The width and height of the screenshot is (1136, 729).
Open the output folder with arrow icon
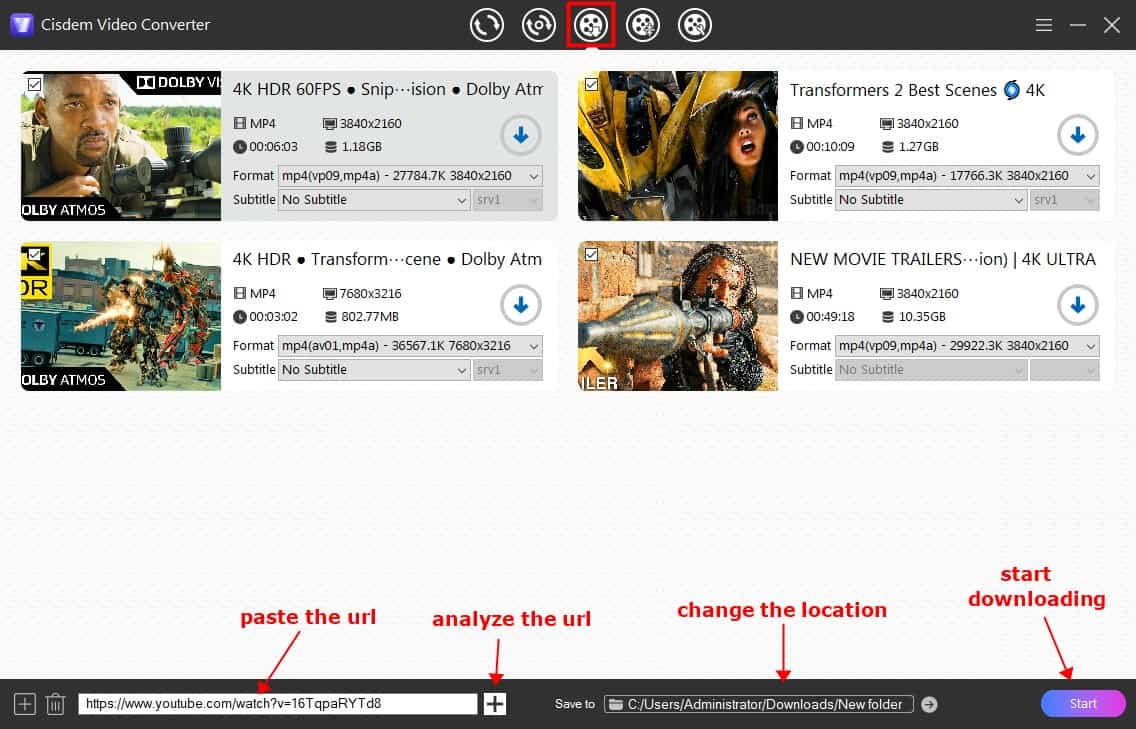tap(929, 704)
